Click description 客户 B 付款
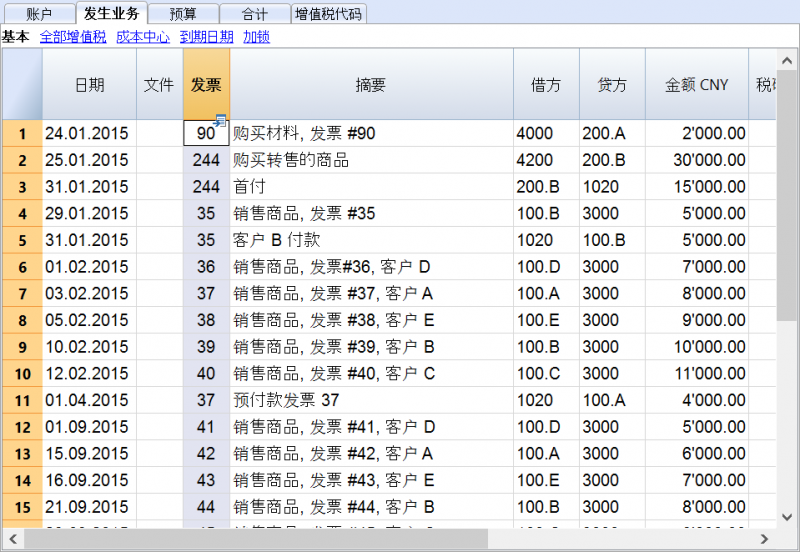The height and width of the screenshot is (552, 800). [x=371, y=240]
